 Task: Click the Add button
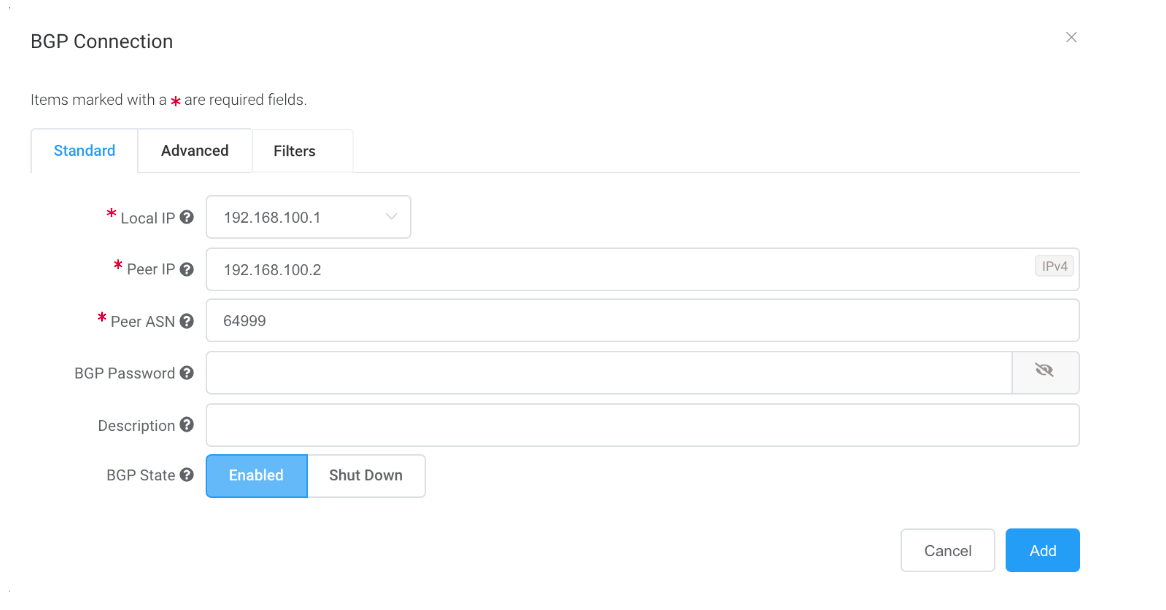[1042, 551]
